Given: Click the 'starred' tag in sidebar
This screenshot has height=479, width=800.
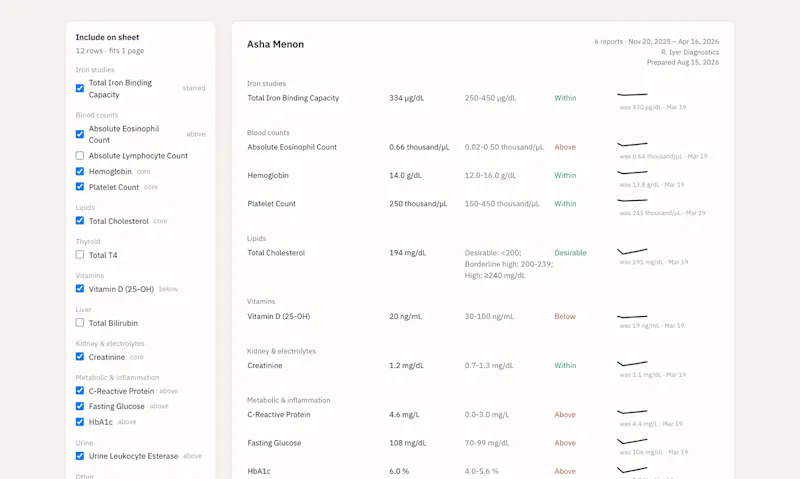Looking at the screenshot, I should 194,88.
